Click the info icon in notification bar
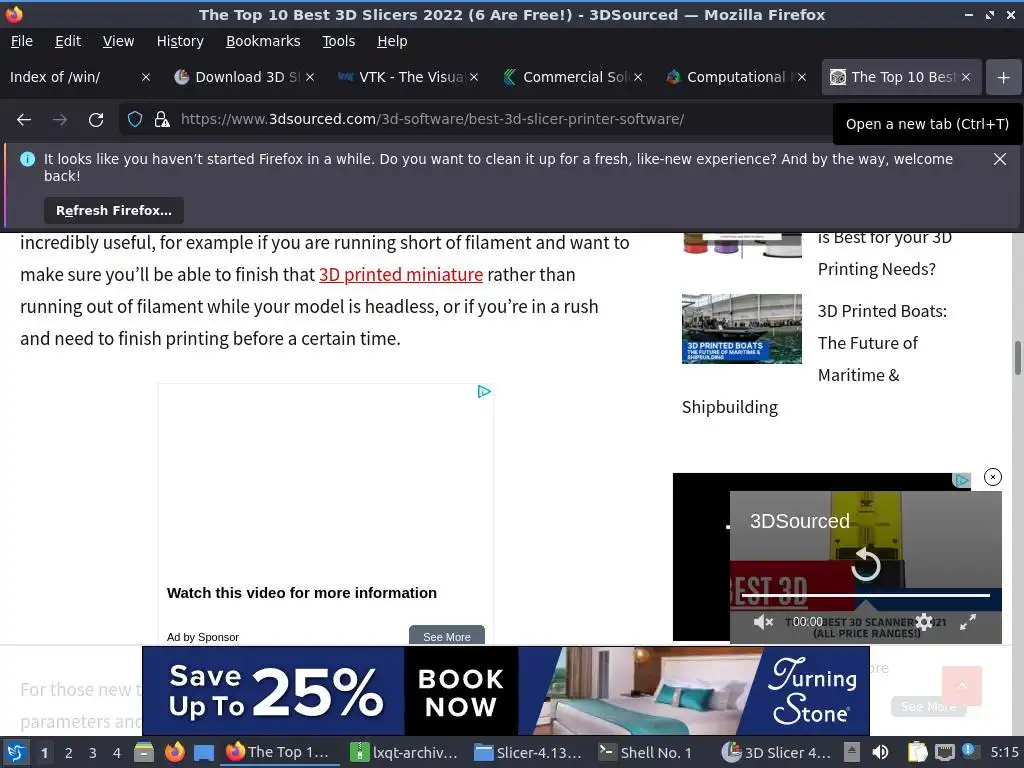 click(27, 159)
